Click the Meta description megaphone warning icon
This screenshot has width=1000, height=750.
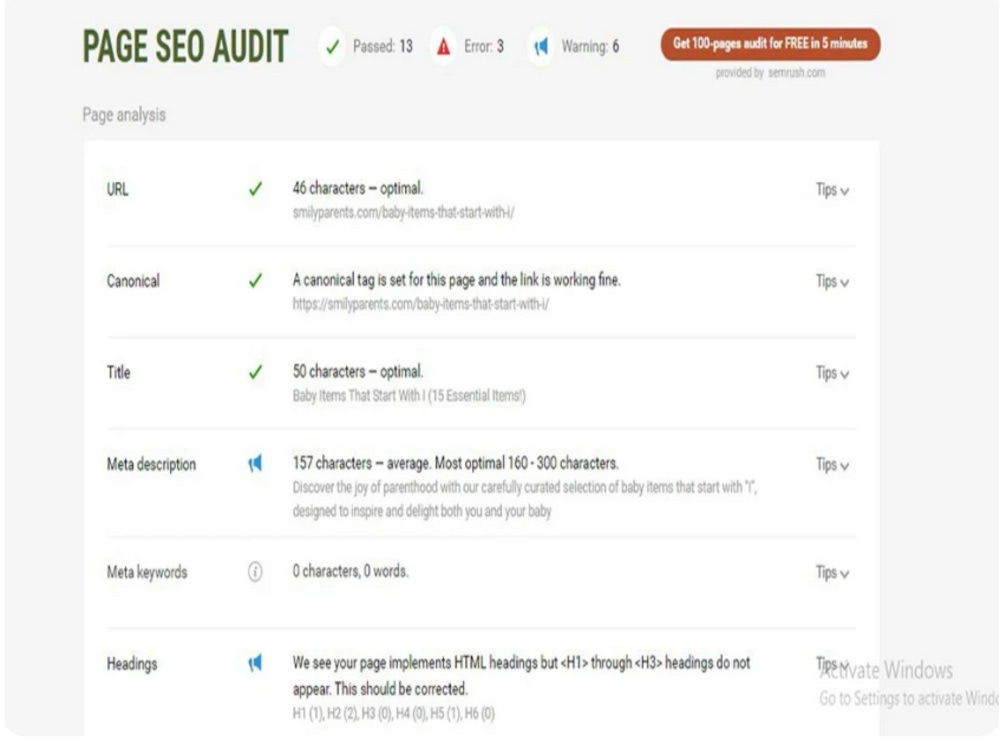pos(255,464)
